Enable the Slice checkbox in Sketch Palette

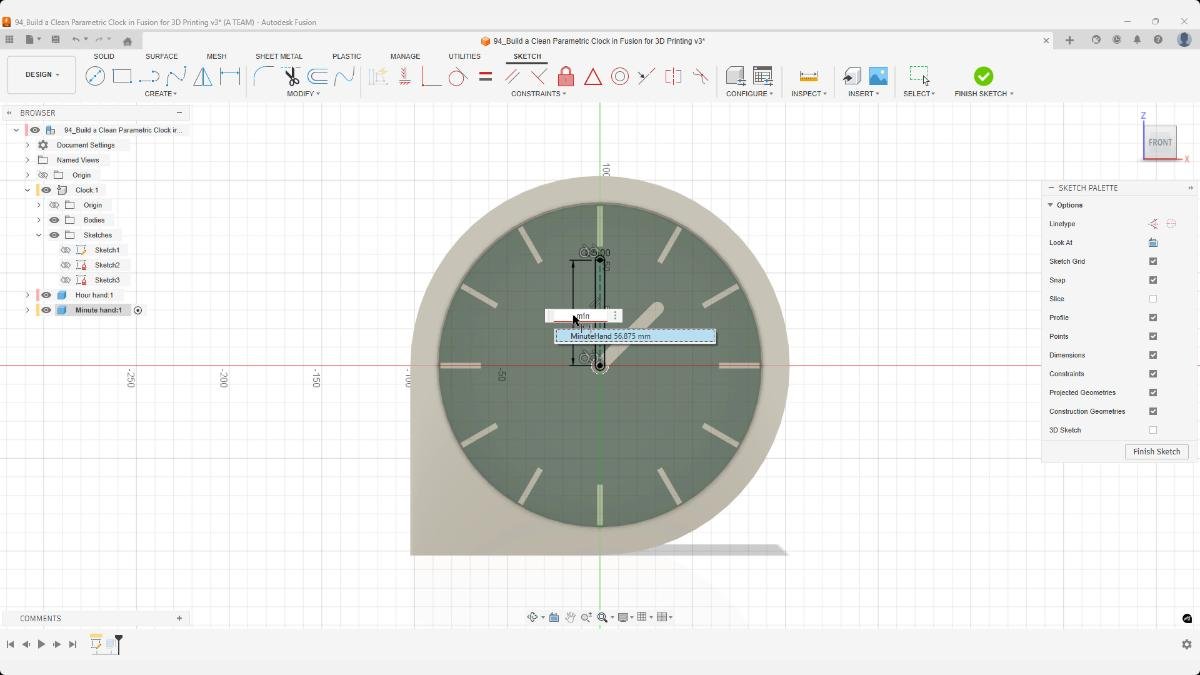coord(1153,298)
